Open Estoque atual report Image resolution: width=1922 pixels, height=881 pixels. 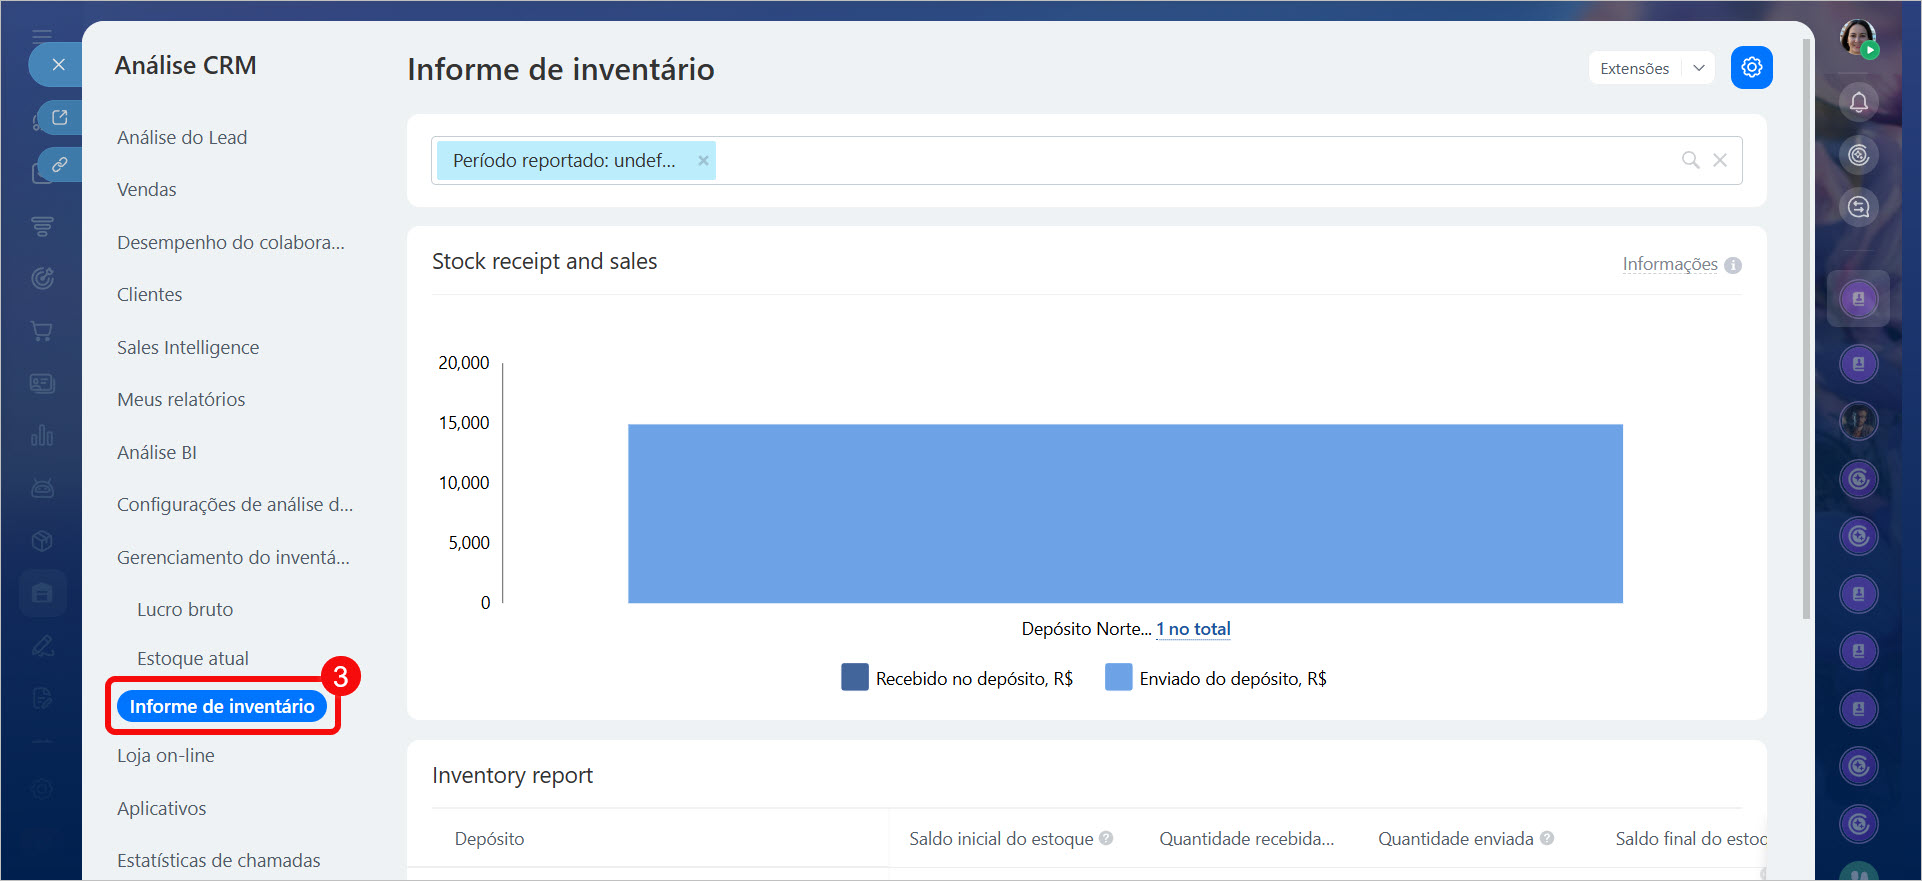[x=193, y=658]
